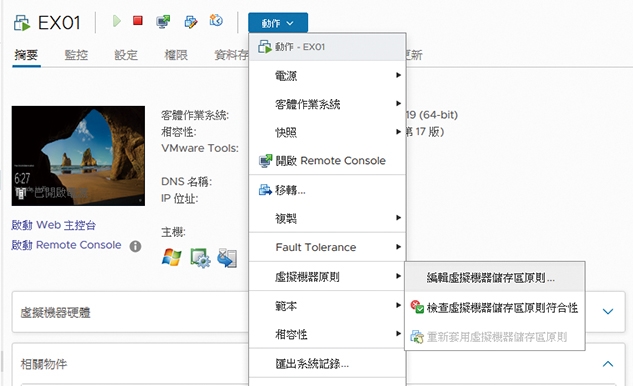Choose 開啟 Remote Console from the menu

click(x=327, y=161)
